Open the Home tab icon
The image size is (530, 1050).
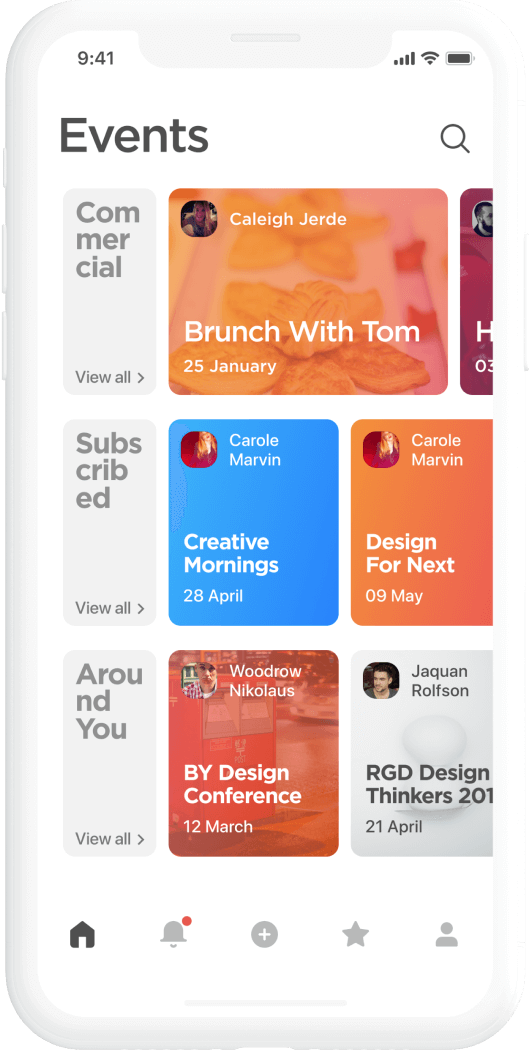[82, 934]
